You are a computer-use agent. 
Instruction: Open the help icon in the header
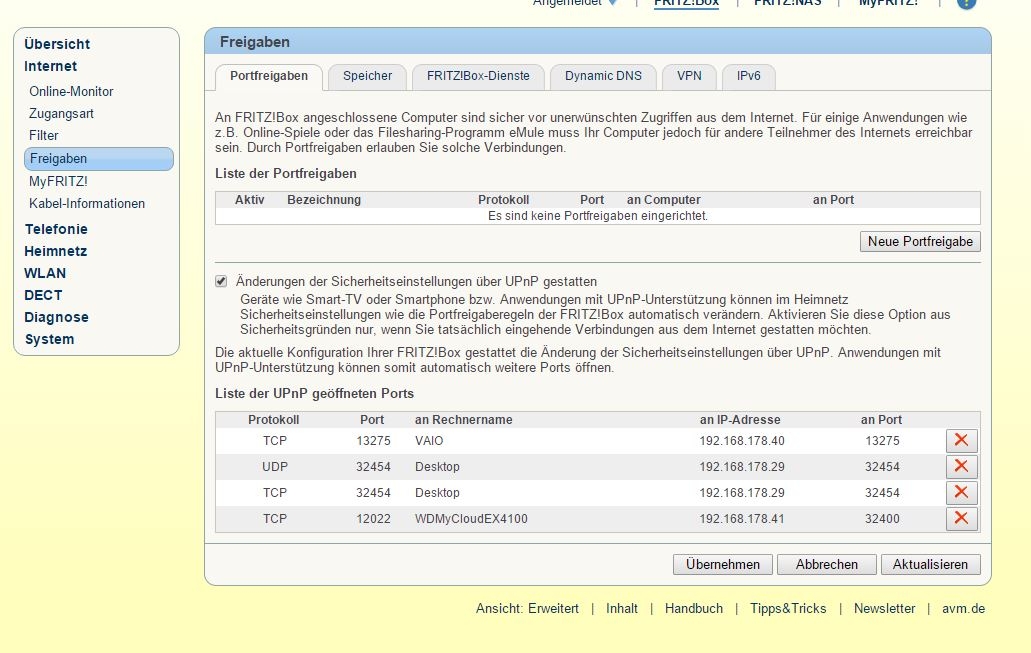tap(966, 3)
